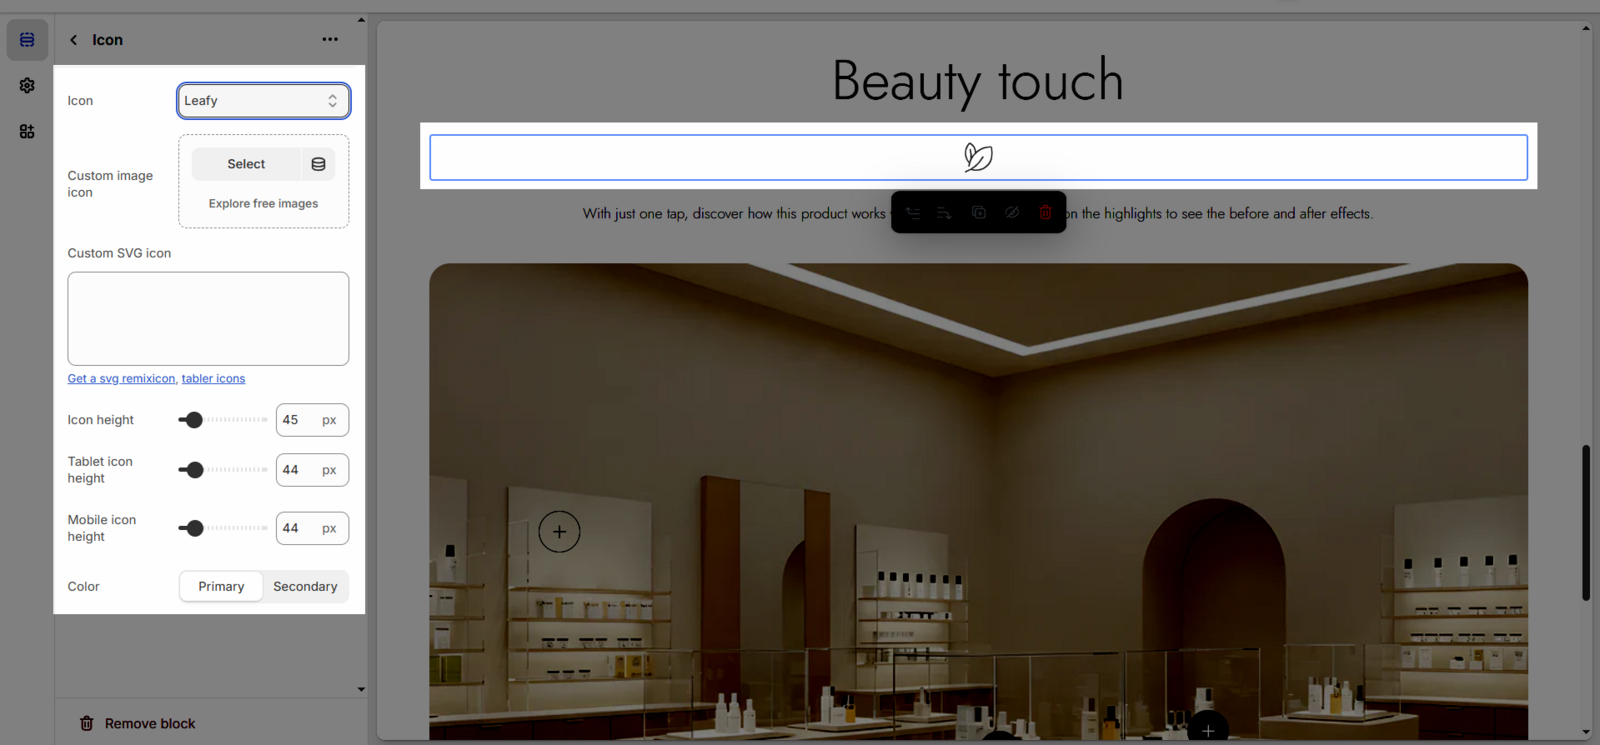Open the App embeds sidebar icon
This screenshot has height=745, width=1600.
pyautogui.click(x=27, y=131)
